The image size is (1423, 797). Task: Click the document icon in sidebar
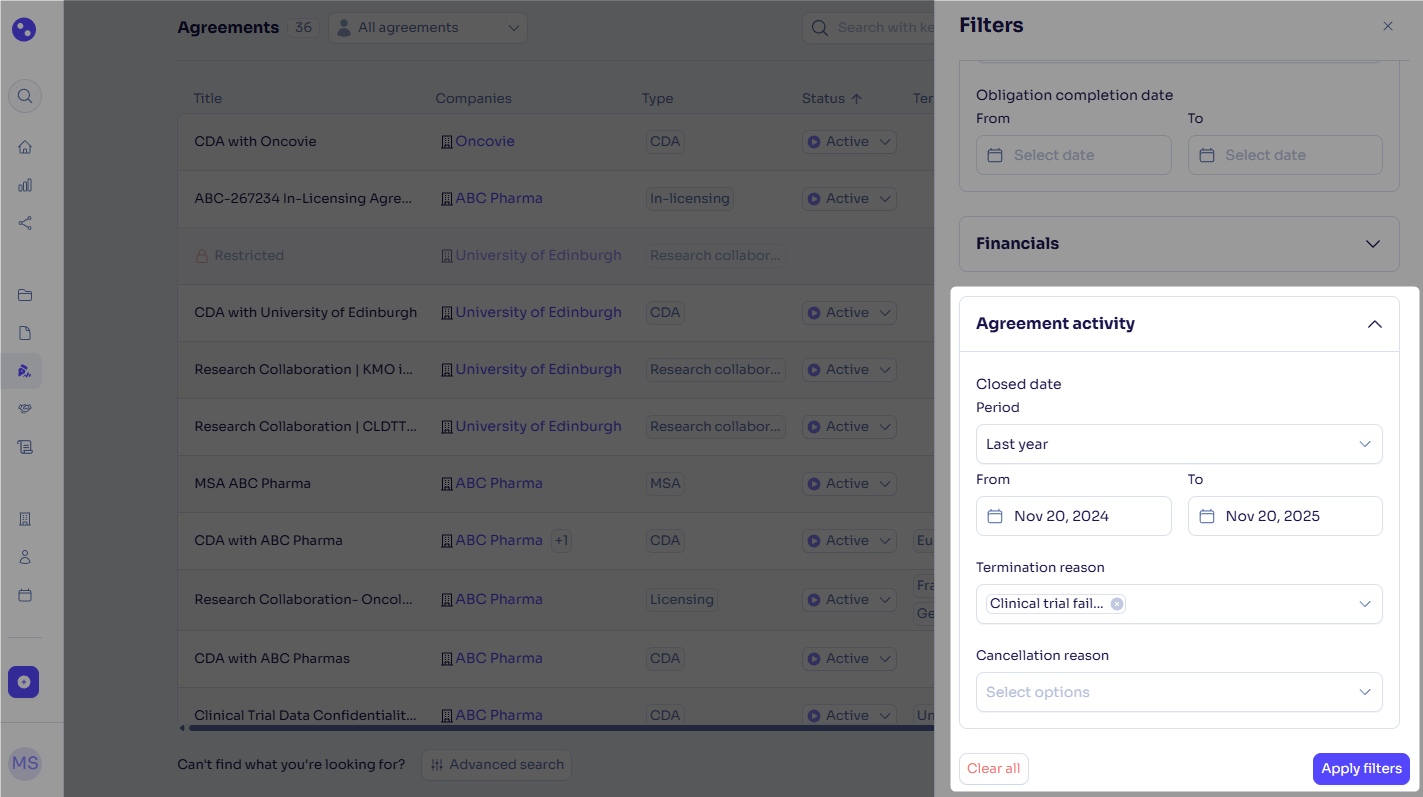click(x=25, y=333)
